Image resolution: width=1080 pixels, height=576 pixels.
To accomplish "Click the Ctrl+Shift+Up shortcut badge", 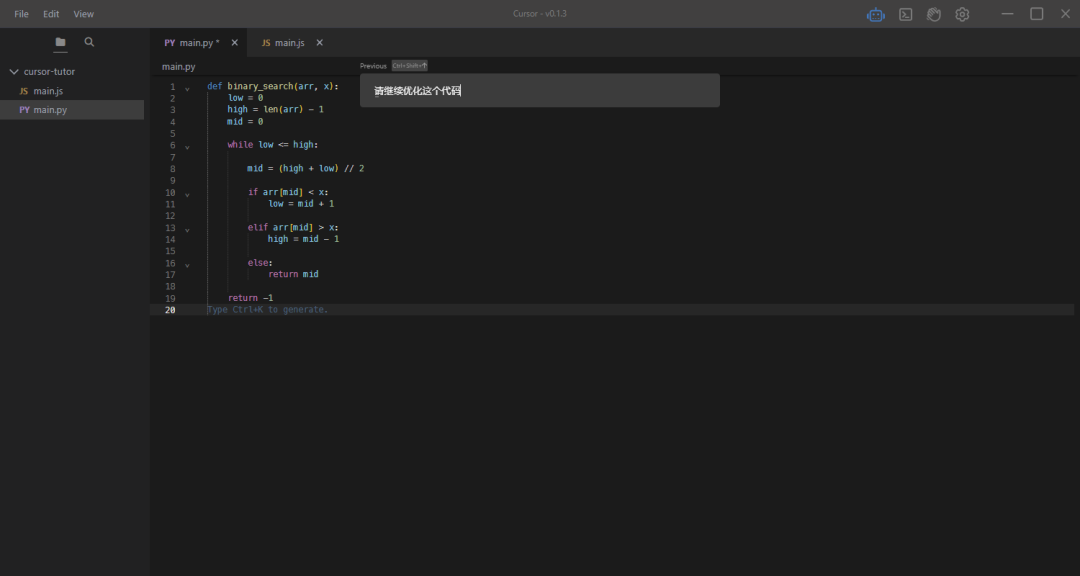I will [410, 66].
